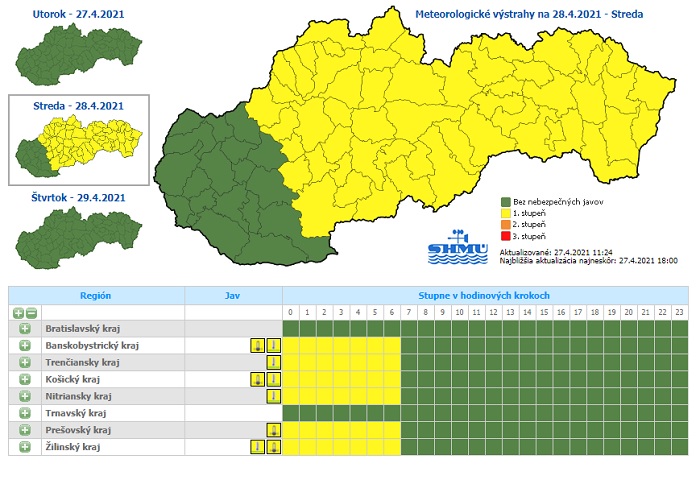Click the hour '18' column label
700x484 pixels.
(x=595, y=313)
